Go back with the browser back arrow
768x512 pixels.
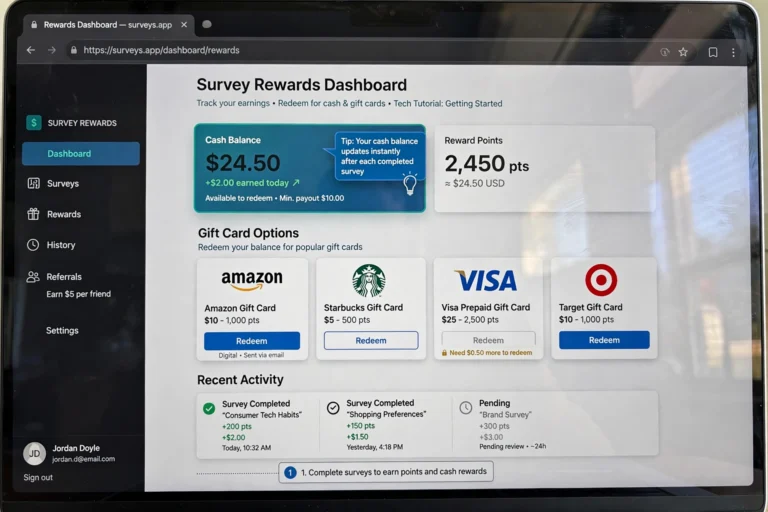click(x=31, y=50)
